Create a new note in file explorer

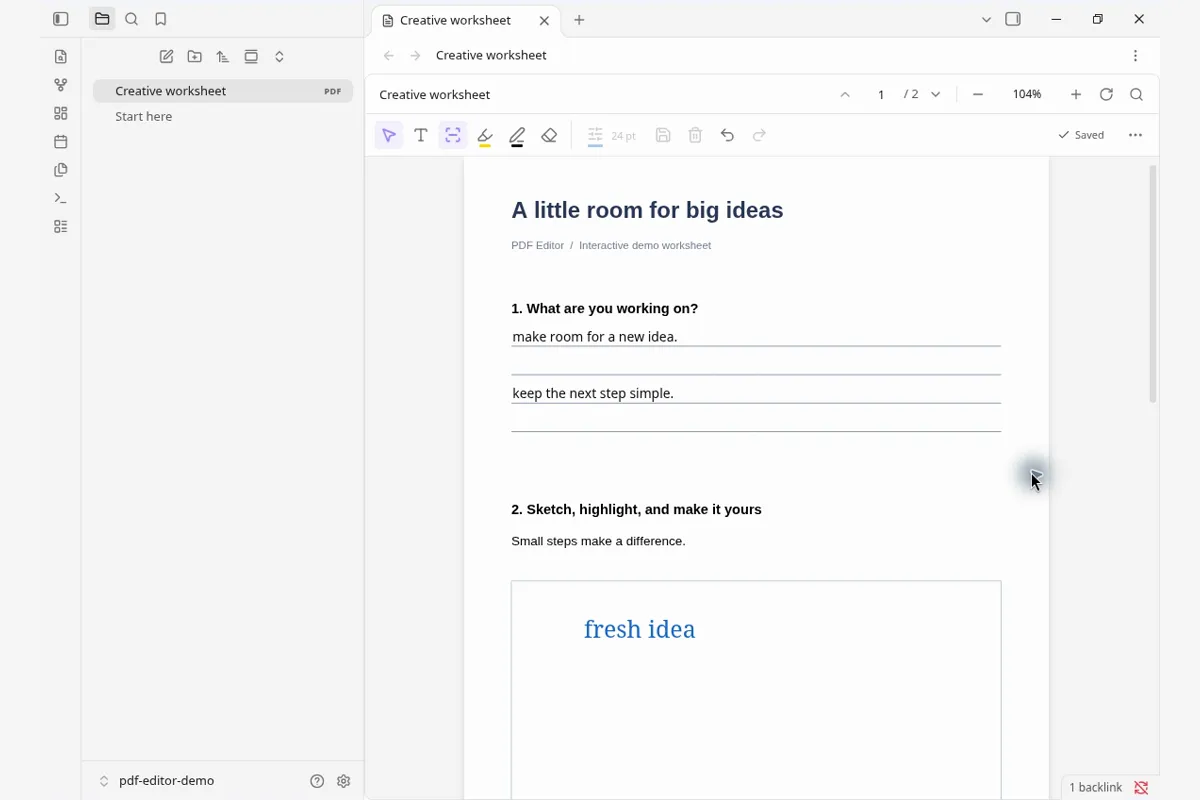(x=167, y=57)
